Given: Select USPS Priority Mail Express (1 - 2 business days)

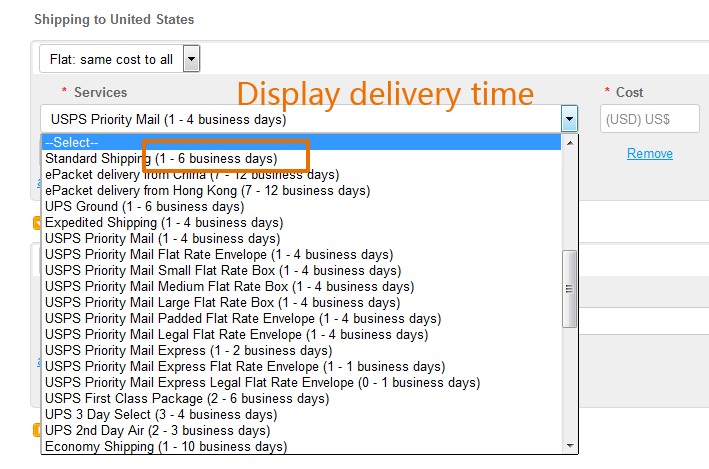Looking at the screenshot, I should [x=302, y=351].
